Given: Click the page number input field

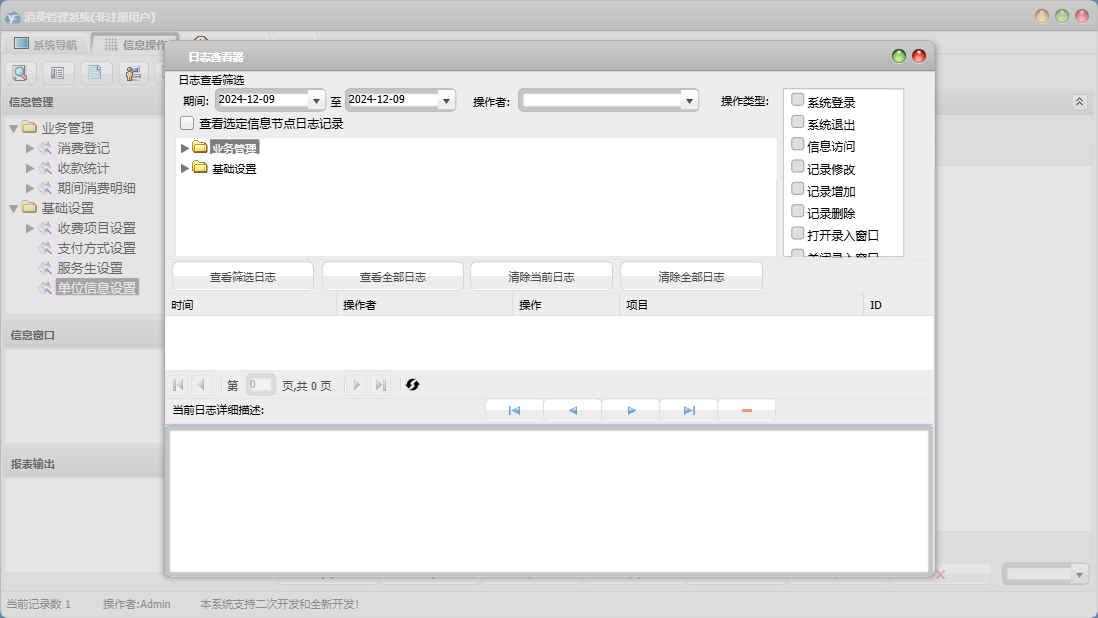Looking at the screenshot, I should coord(260,385).
